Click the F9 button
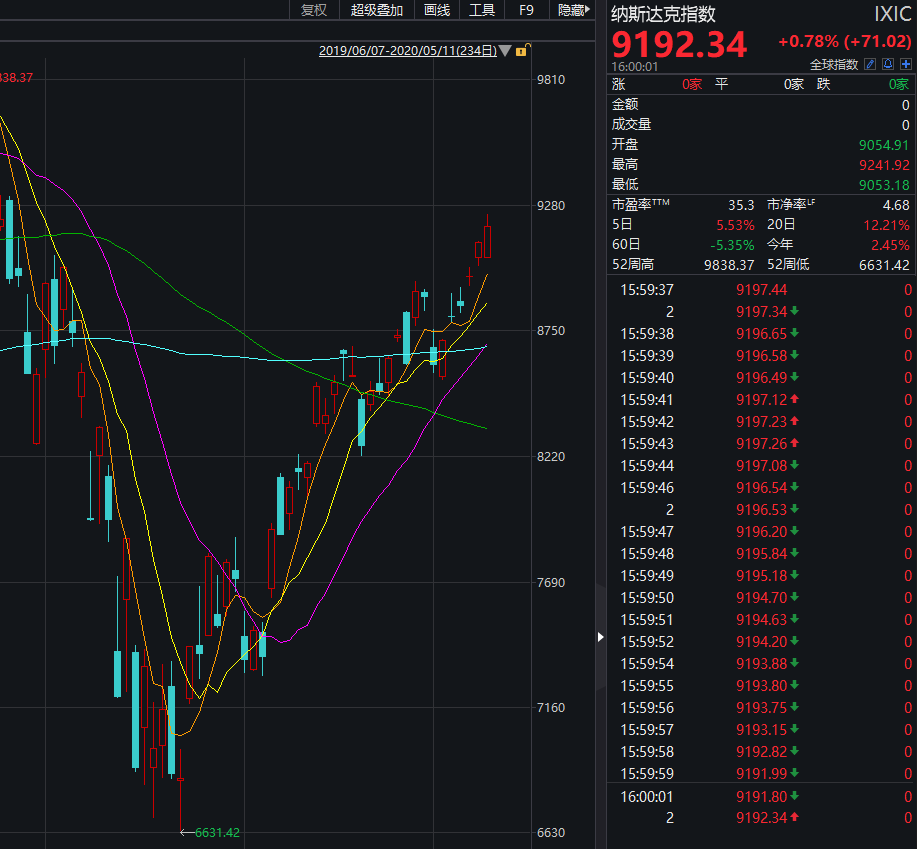This screenshot has width=917, height=849. click(x=526, y=10)
